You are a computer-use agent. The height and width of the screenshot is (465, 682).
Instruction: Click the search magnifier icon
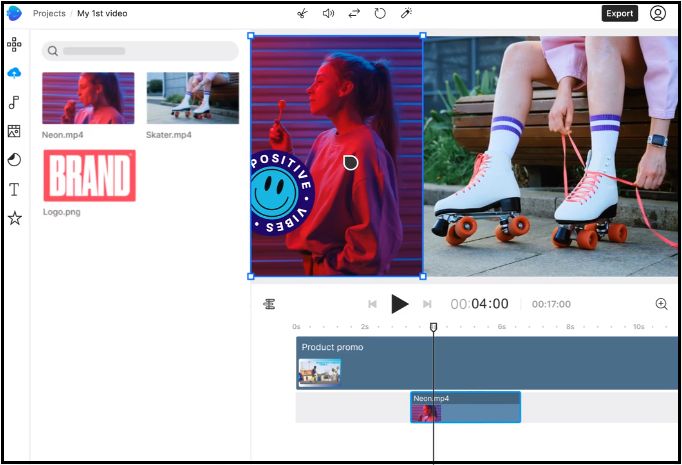pos(53,51)
